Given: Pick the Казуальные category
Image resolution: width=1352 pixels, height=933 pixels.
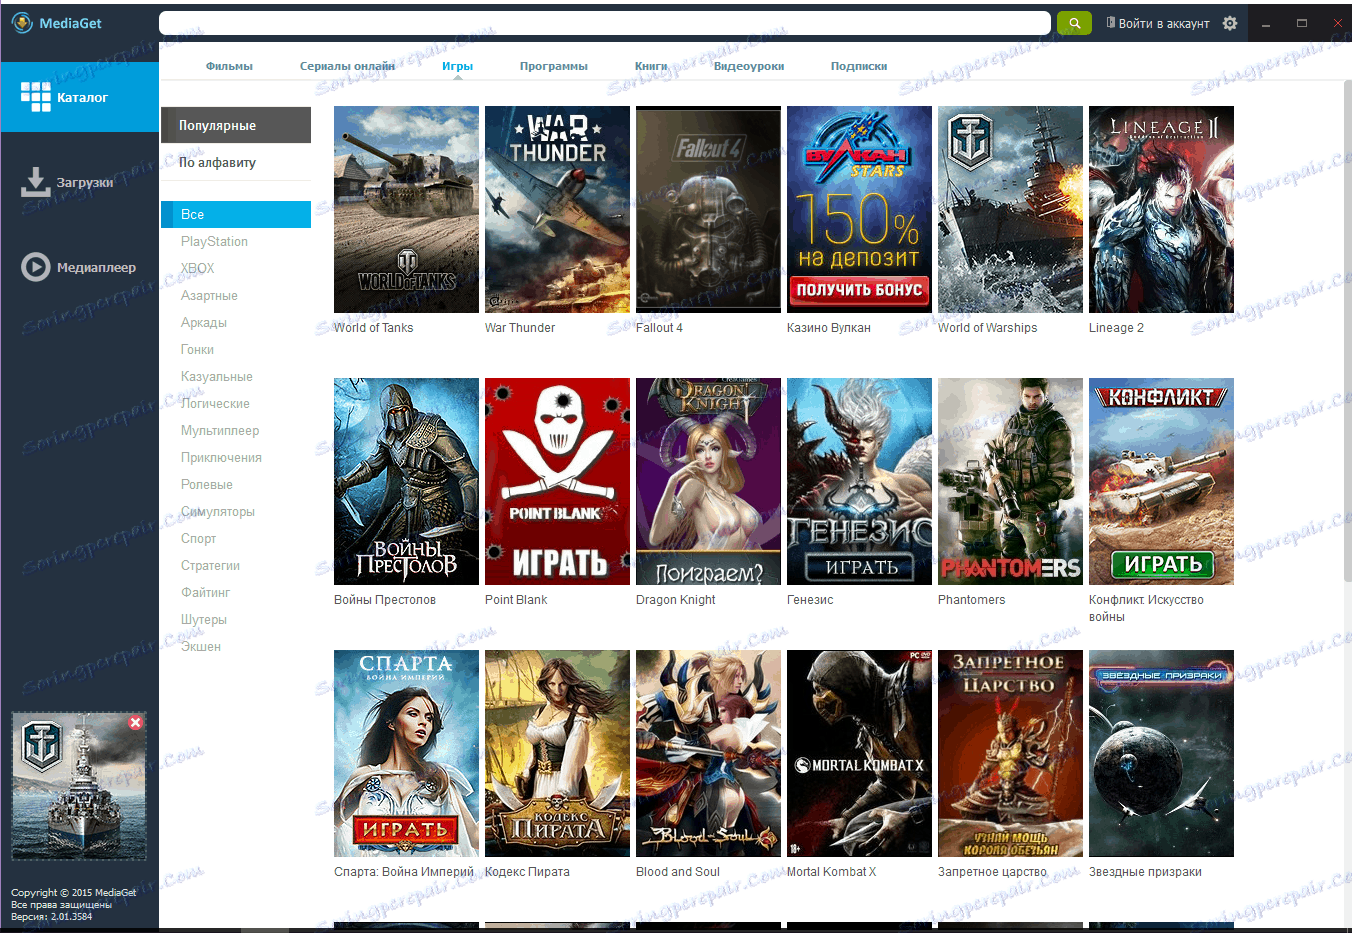Looking at the screenshot, I should (x=217, y=376).
